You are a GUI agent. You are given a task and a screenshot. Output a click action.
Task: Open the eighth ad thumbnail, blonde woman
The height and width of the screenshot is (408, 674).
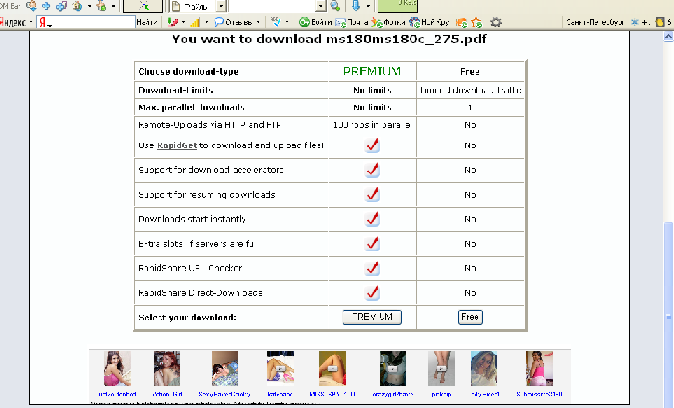(x=484, y=368)
